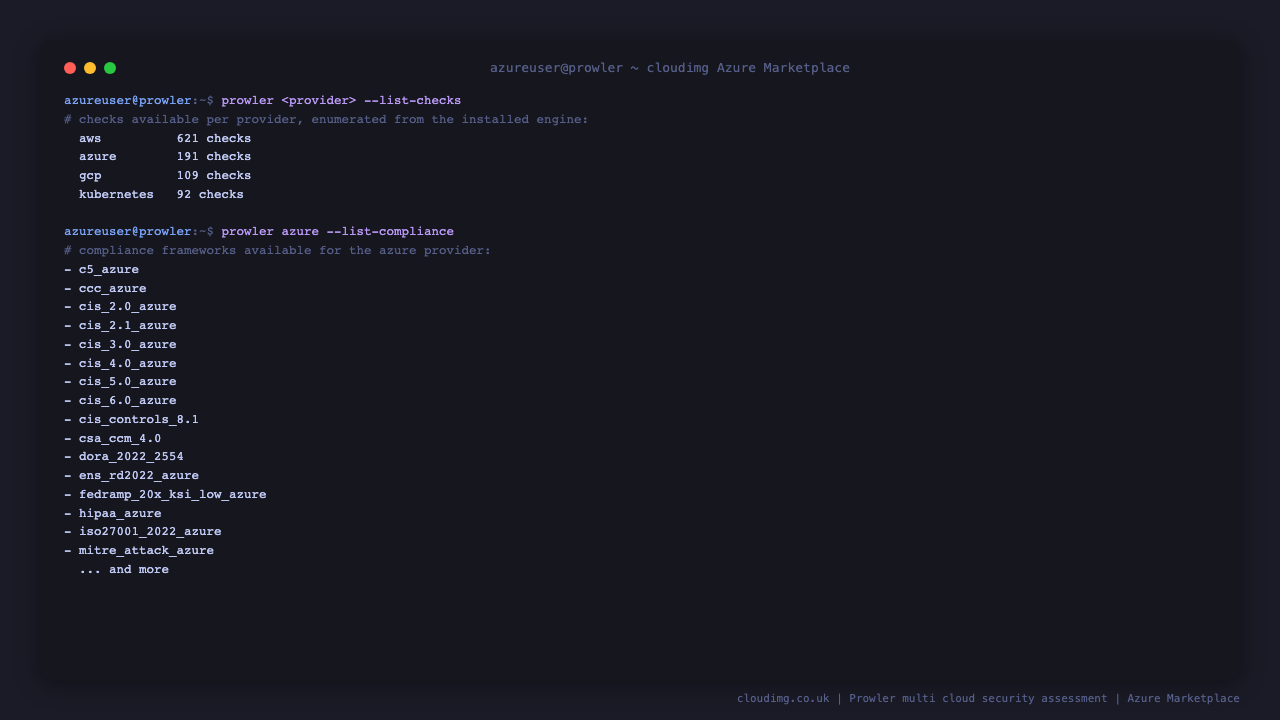Select the 'azure 191 checks' line
1280x720 pixels.
(165, 157)
